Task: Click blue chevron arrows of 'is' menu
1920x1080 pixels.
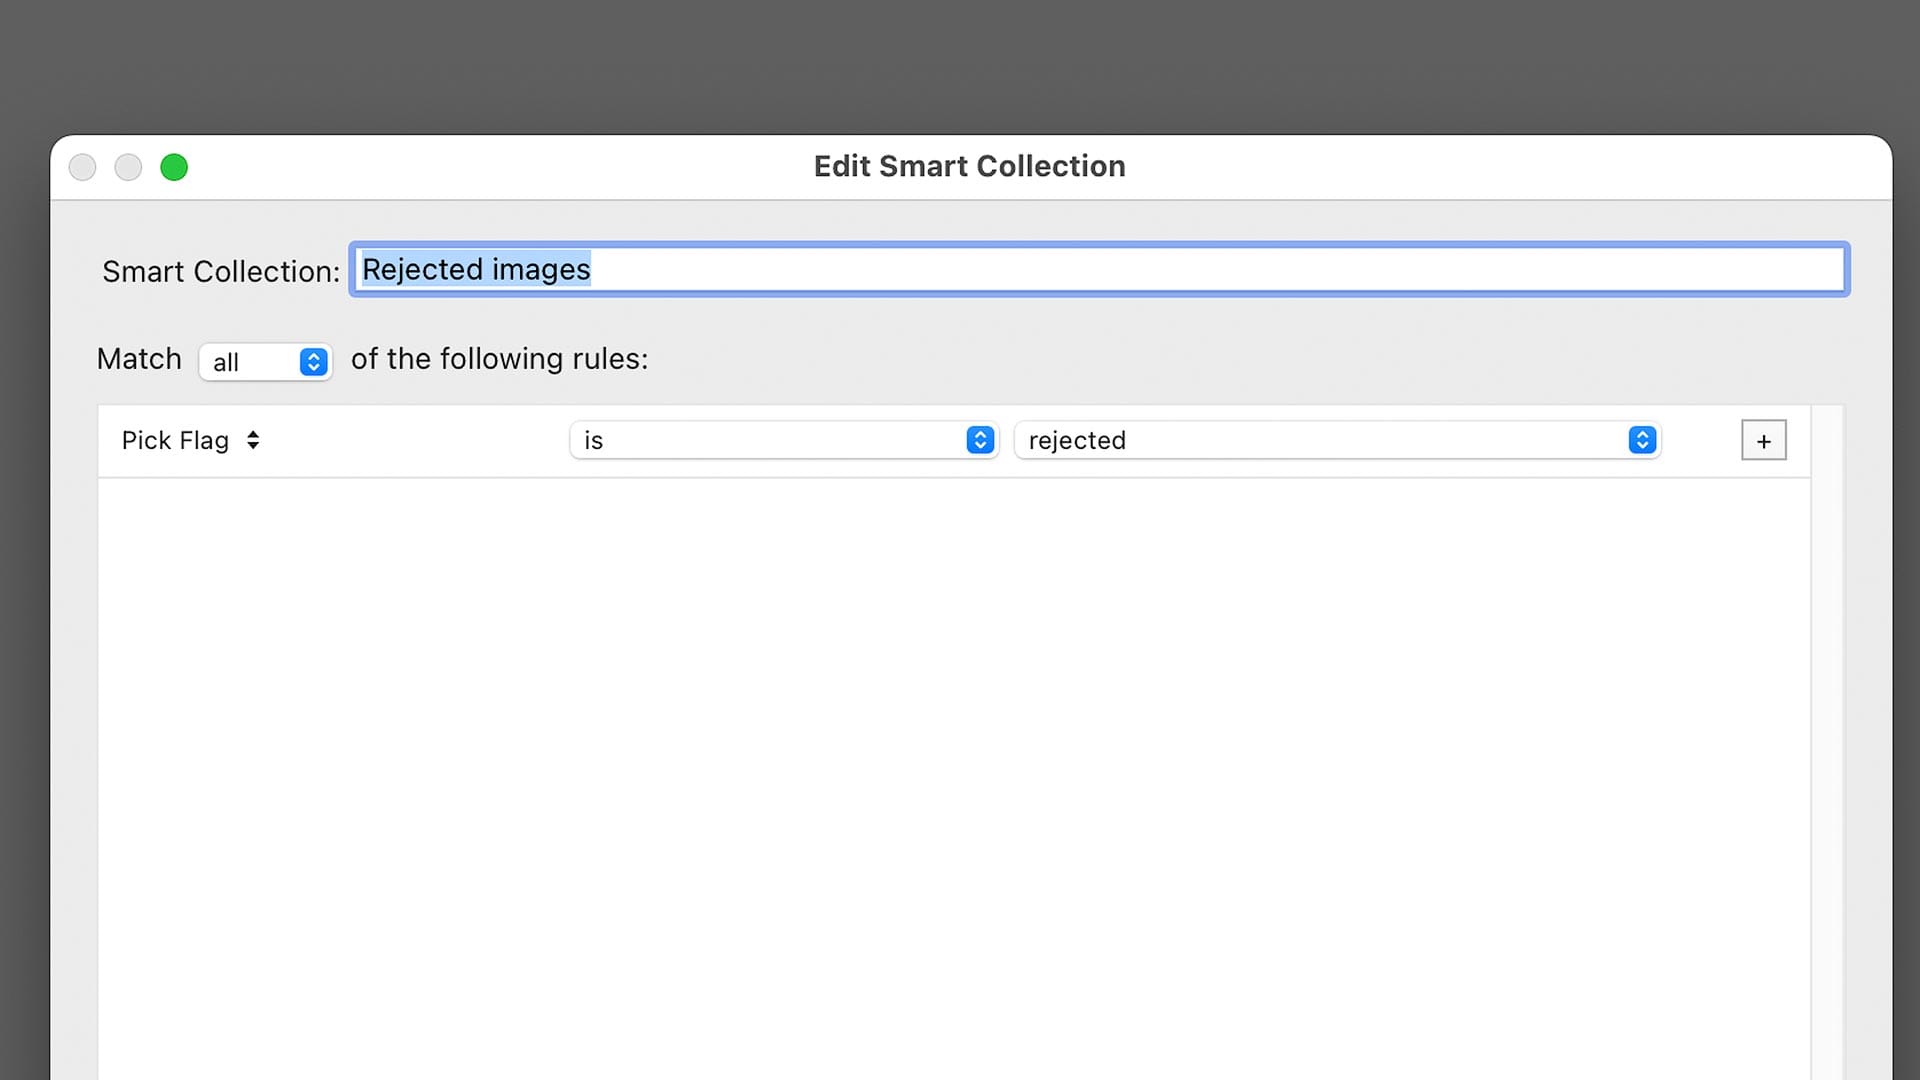Action: coord(980,441)
